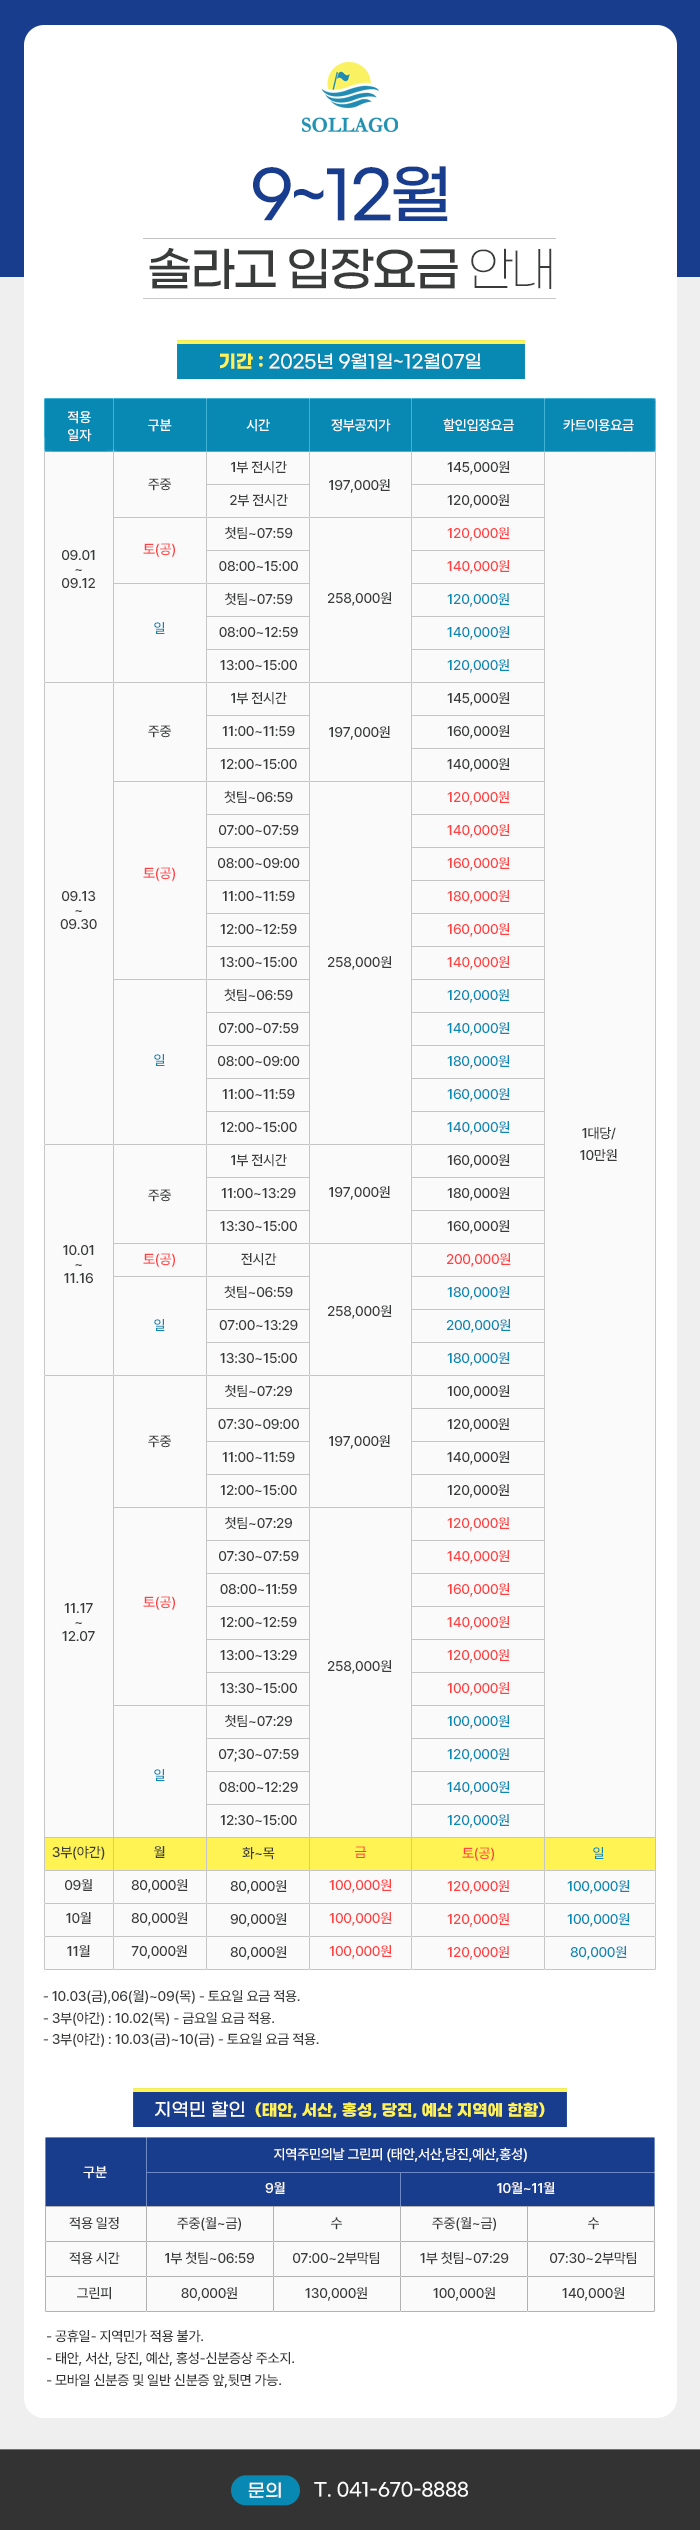Click the phone number 041-670-8888
This screenshot has height=2530, width=700.
click(x=391, y=2489)
